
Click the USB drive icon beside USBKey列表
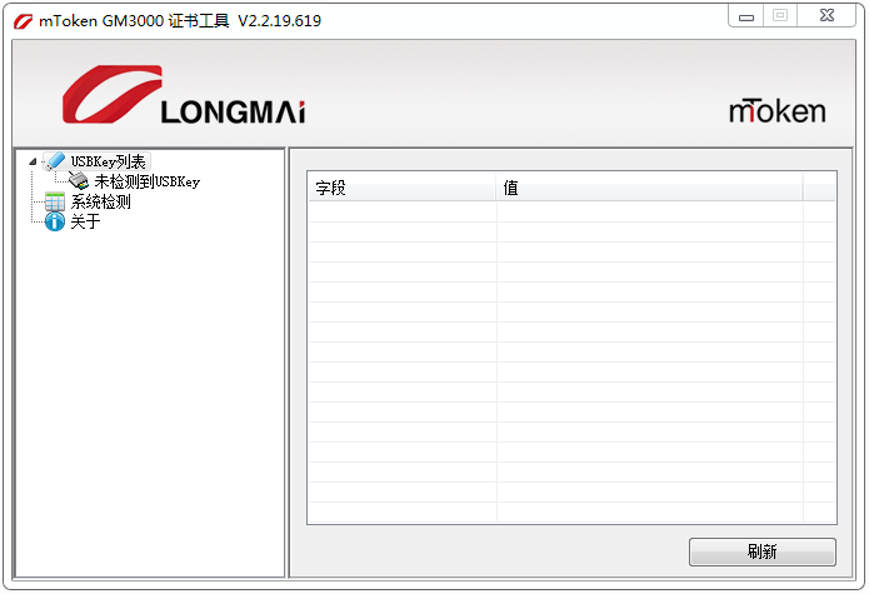pos(55,162)
